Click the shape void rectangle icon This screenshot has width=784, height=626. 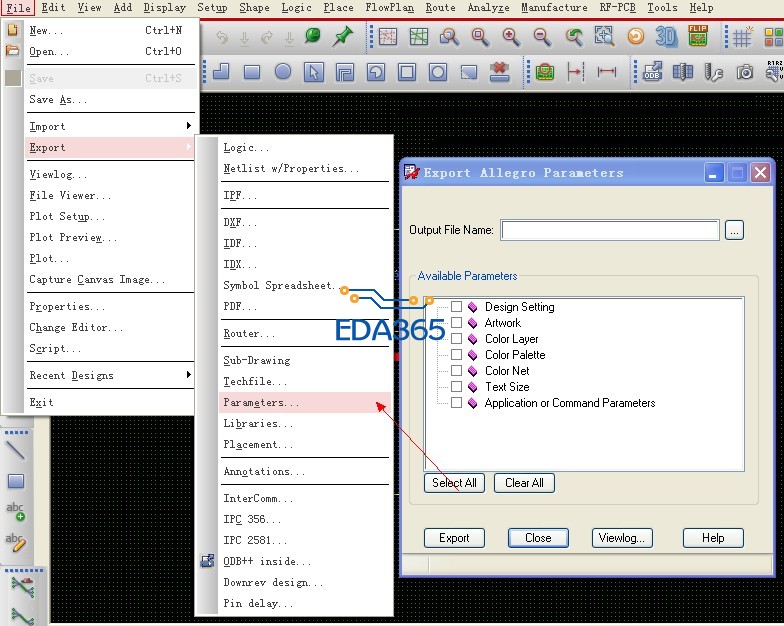point(407,72)
